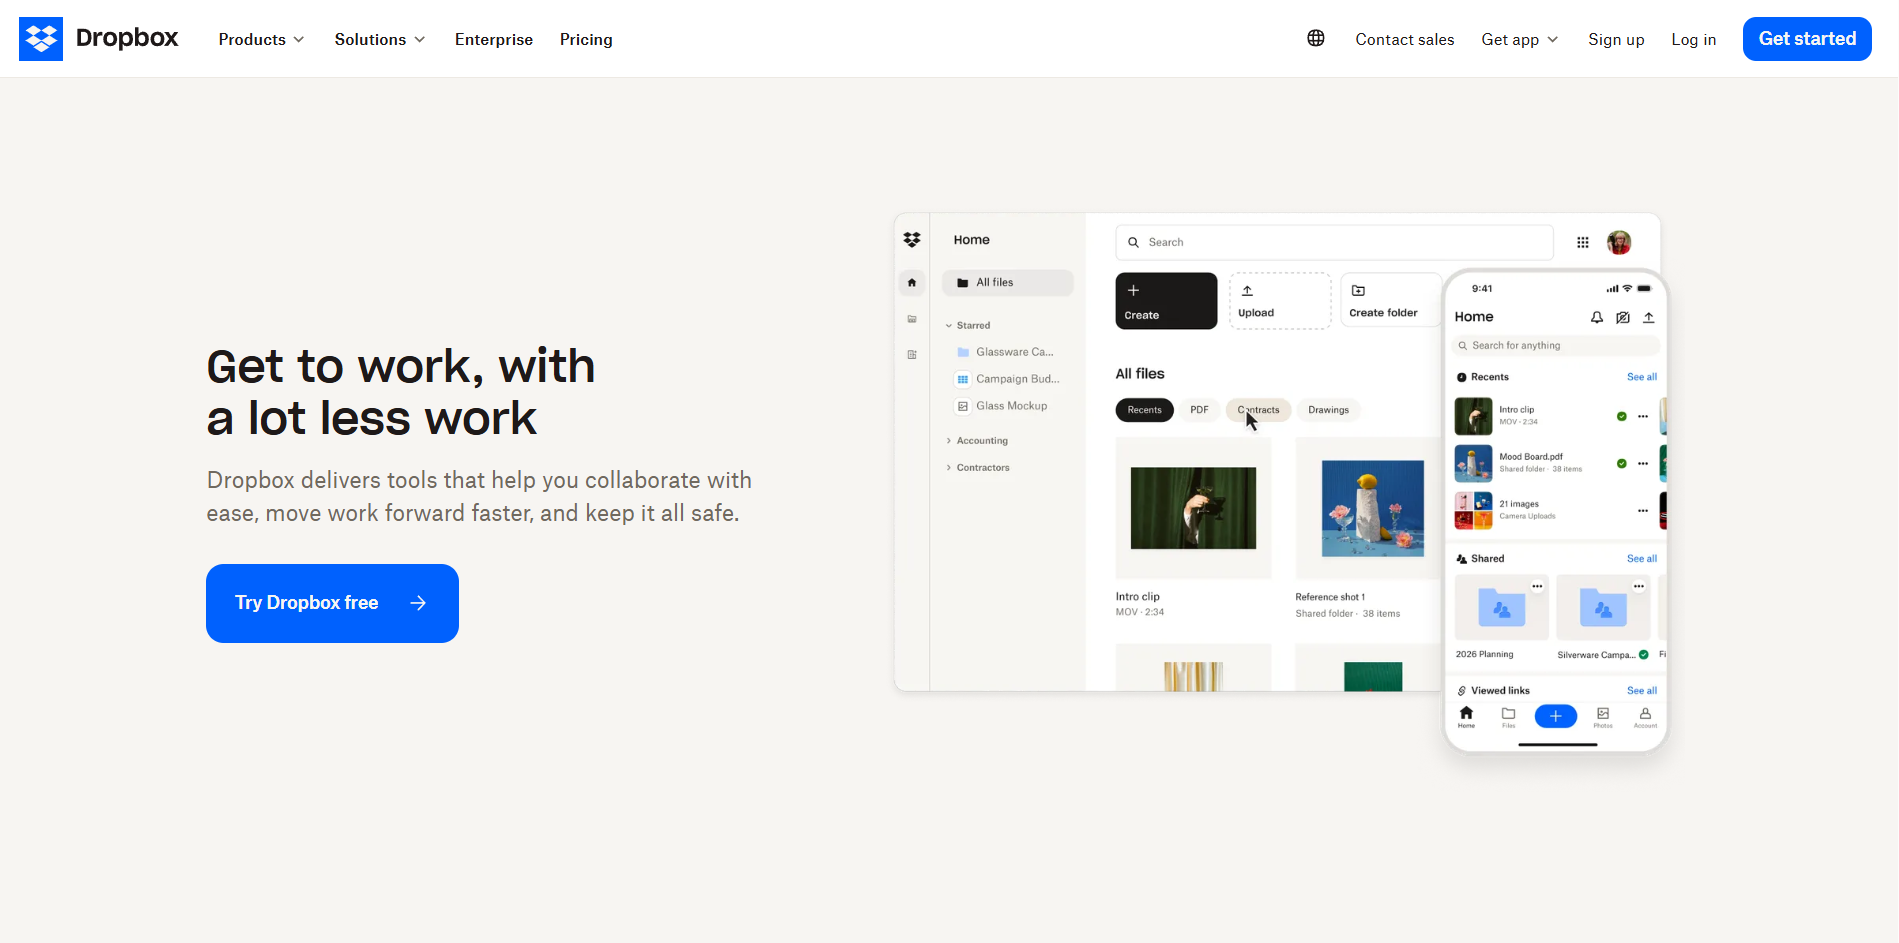Click the Try Dropbox free button
The height and width of the screenshot is (943, 1899).
(332, 603)
